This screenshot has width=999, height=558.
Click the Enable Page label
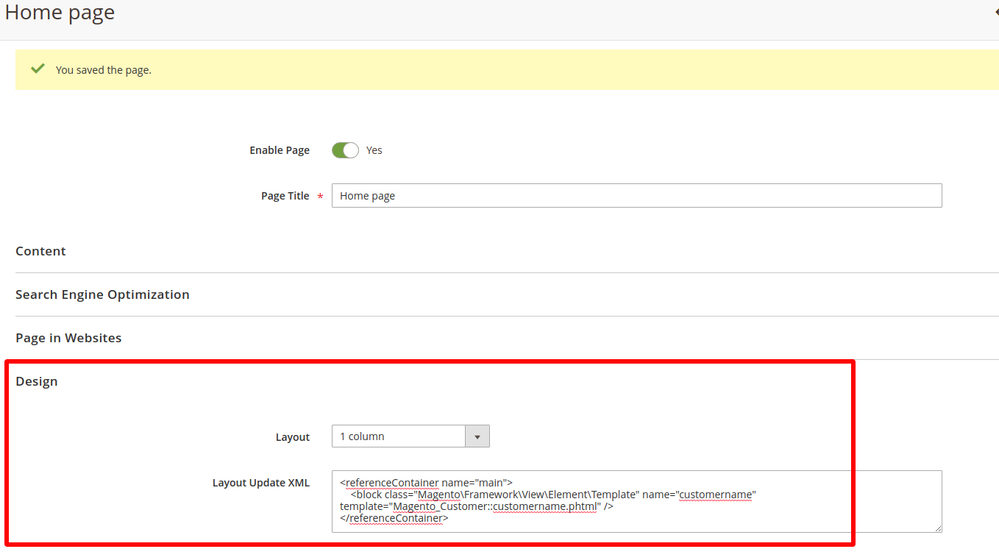point(279,150)
